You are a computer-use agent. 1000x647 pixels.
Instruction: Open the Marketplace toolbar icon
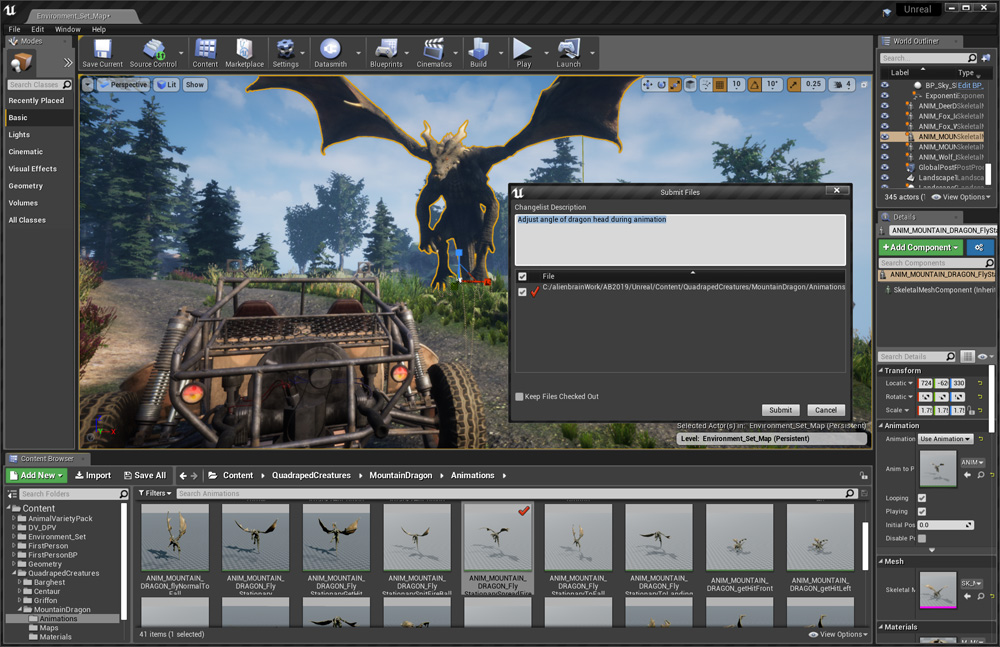pos(244,53)
